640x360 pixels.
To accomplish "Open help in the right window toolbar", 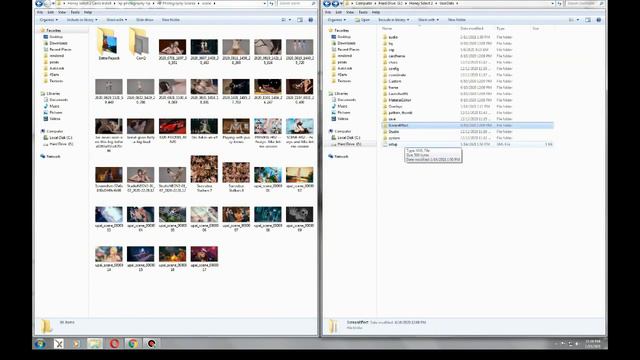I will point(599,20).
